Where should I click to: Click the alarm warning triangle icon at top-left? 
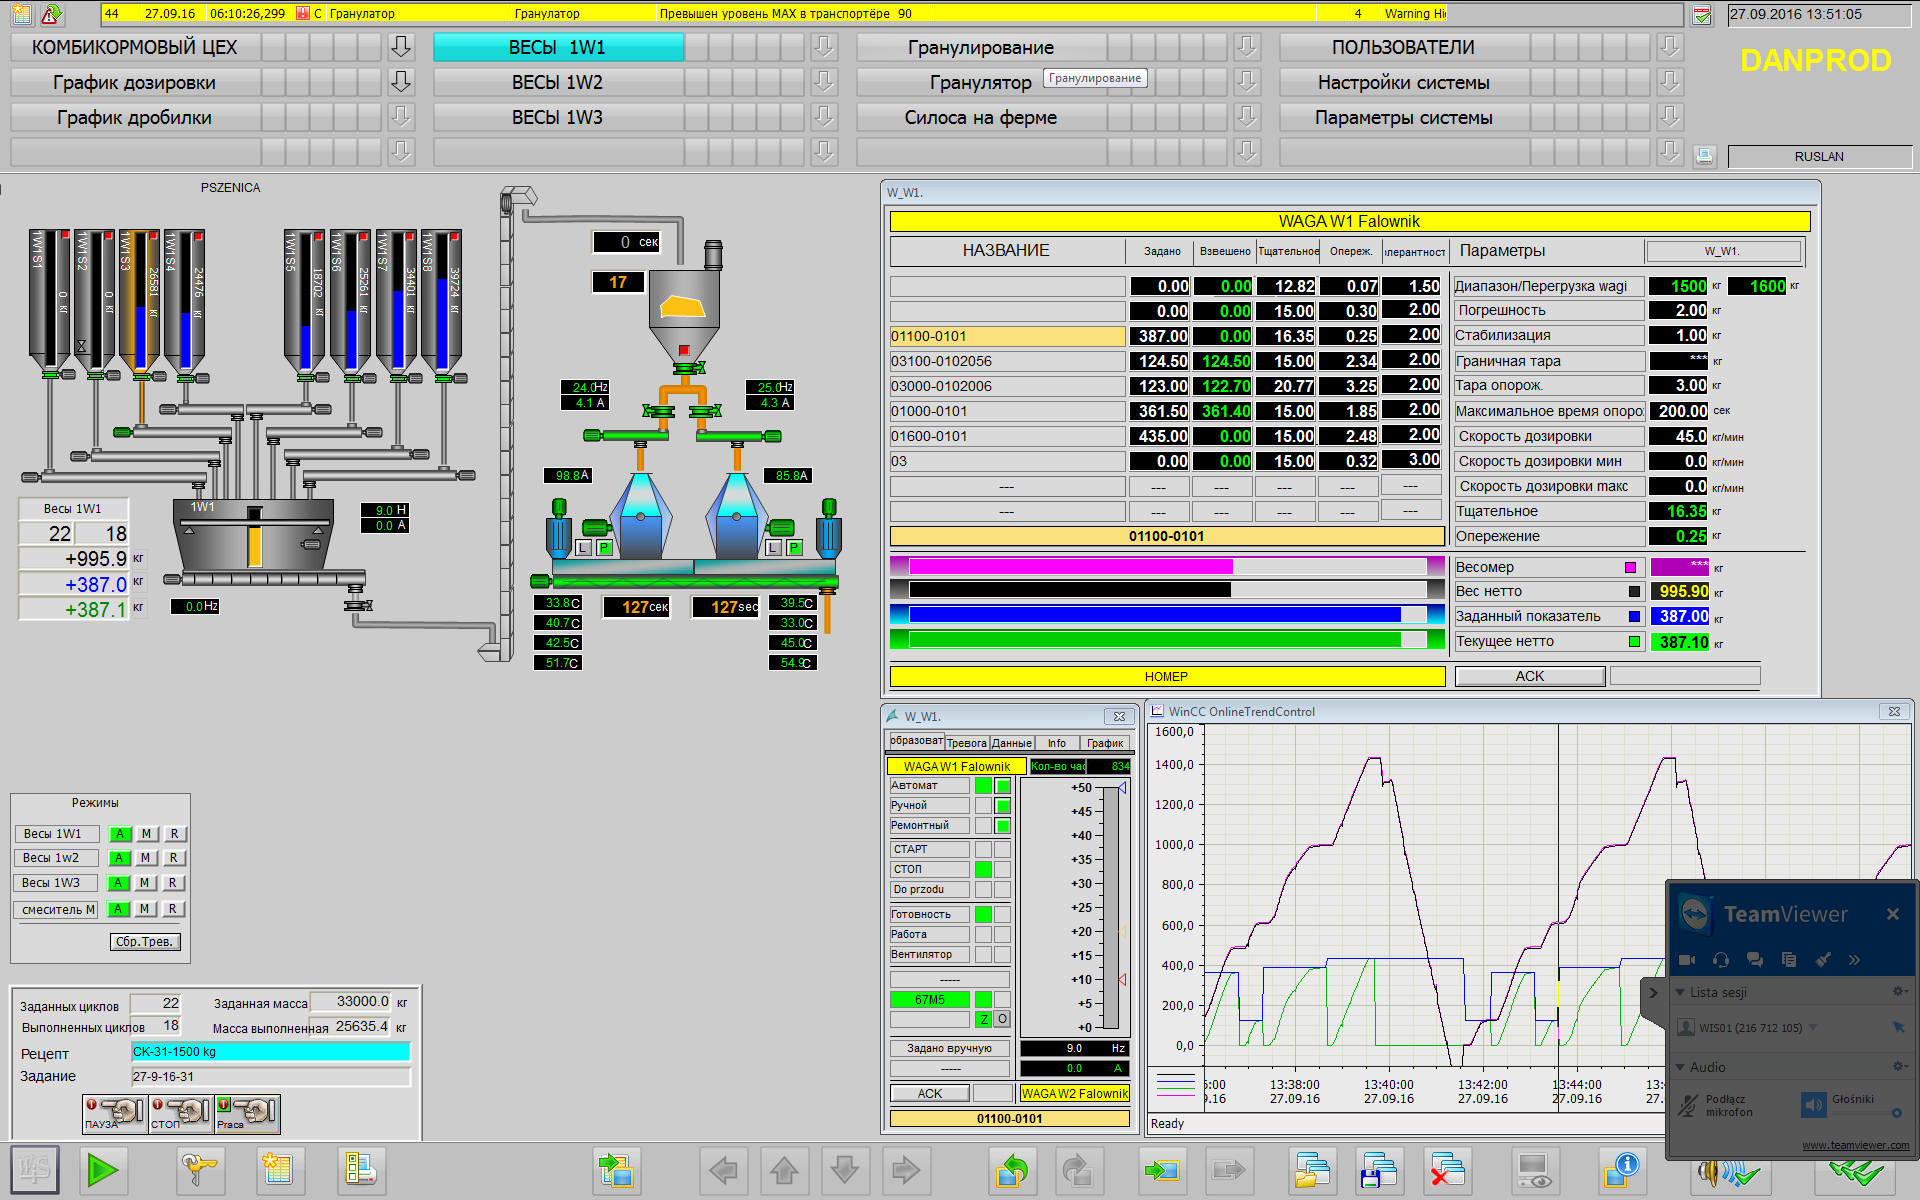(x=51, y=14)
